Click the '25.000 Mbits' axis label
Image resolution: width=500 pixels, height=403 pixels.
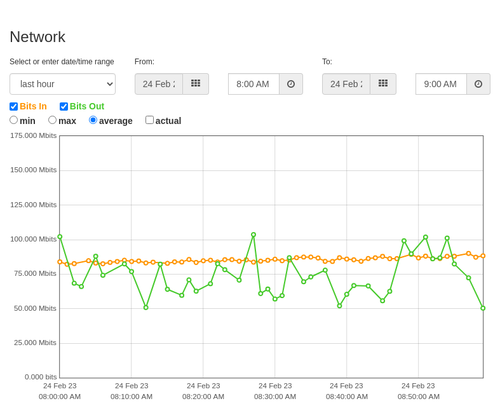pyautogui.click(x=35, y=343)
